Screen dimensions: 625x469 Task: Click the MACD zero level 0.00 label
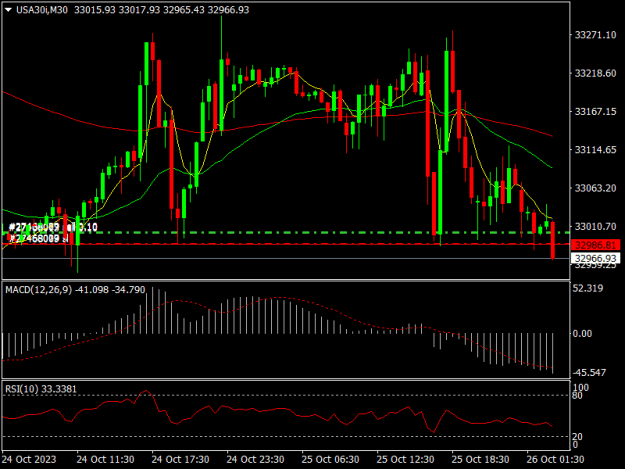click(x=582, y=334)
